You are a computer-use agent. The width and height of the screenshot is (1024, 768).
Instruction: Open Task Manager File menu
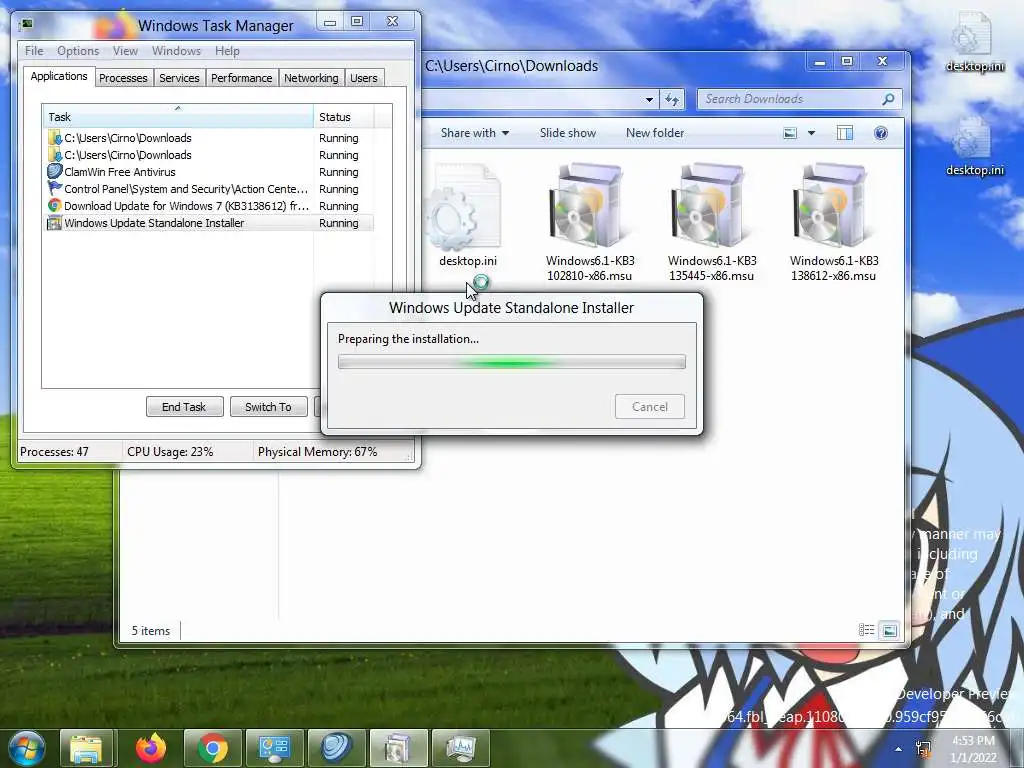(34, 51)
